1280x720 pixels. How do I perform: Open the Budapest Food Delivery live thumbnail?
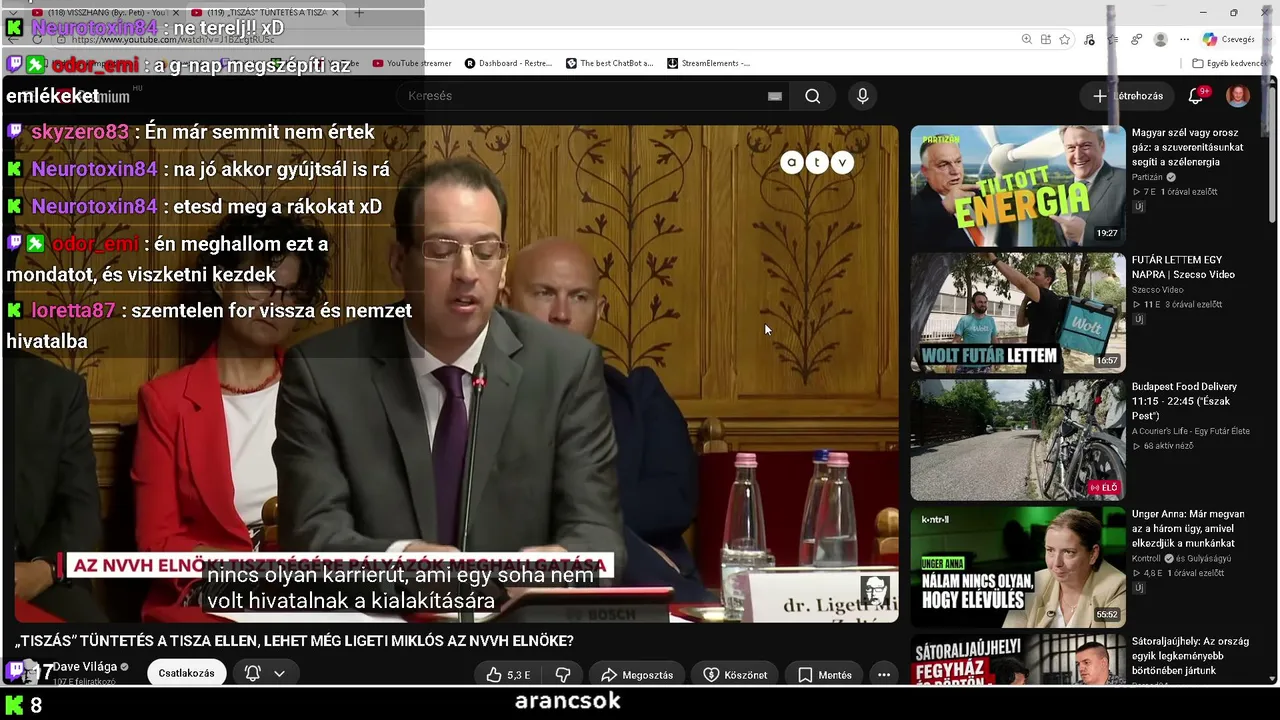[1017, 440]
